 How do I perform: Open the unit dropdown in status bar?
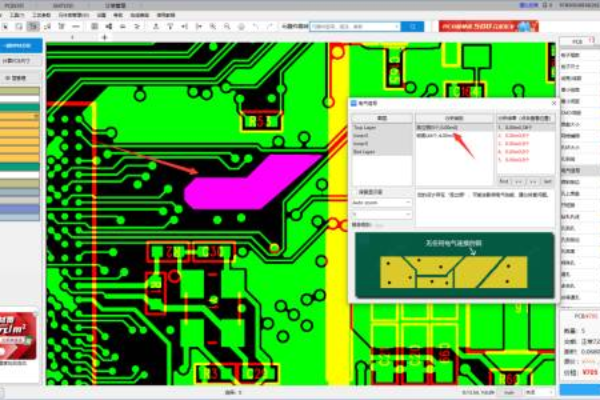coord(509,393)
